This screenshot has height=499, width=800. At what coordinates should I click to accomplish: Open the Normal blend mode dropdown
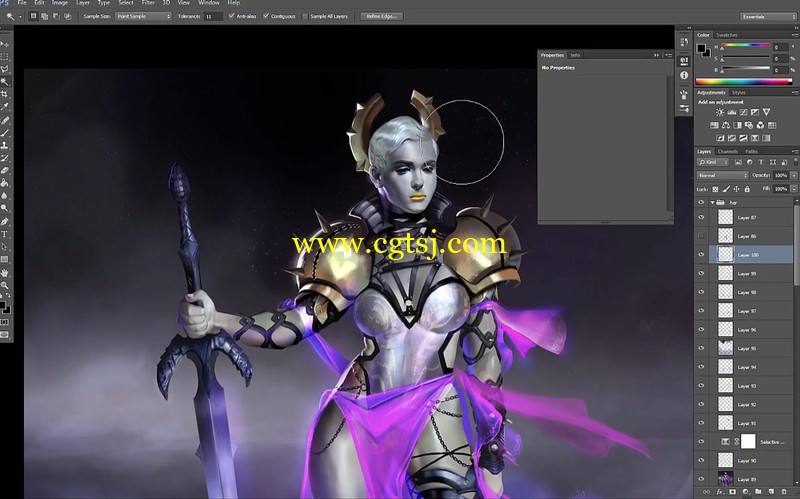tap(722, 176)
